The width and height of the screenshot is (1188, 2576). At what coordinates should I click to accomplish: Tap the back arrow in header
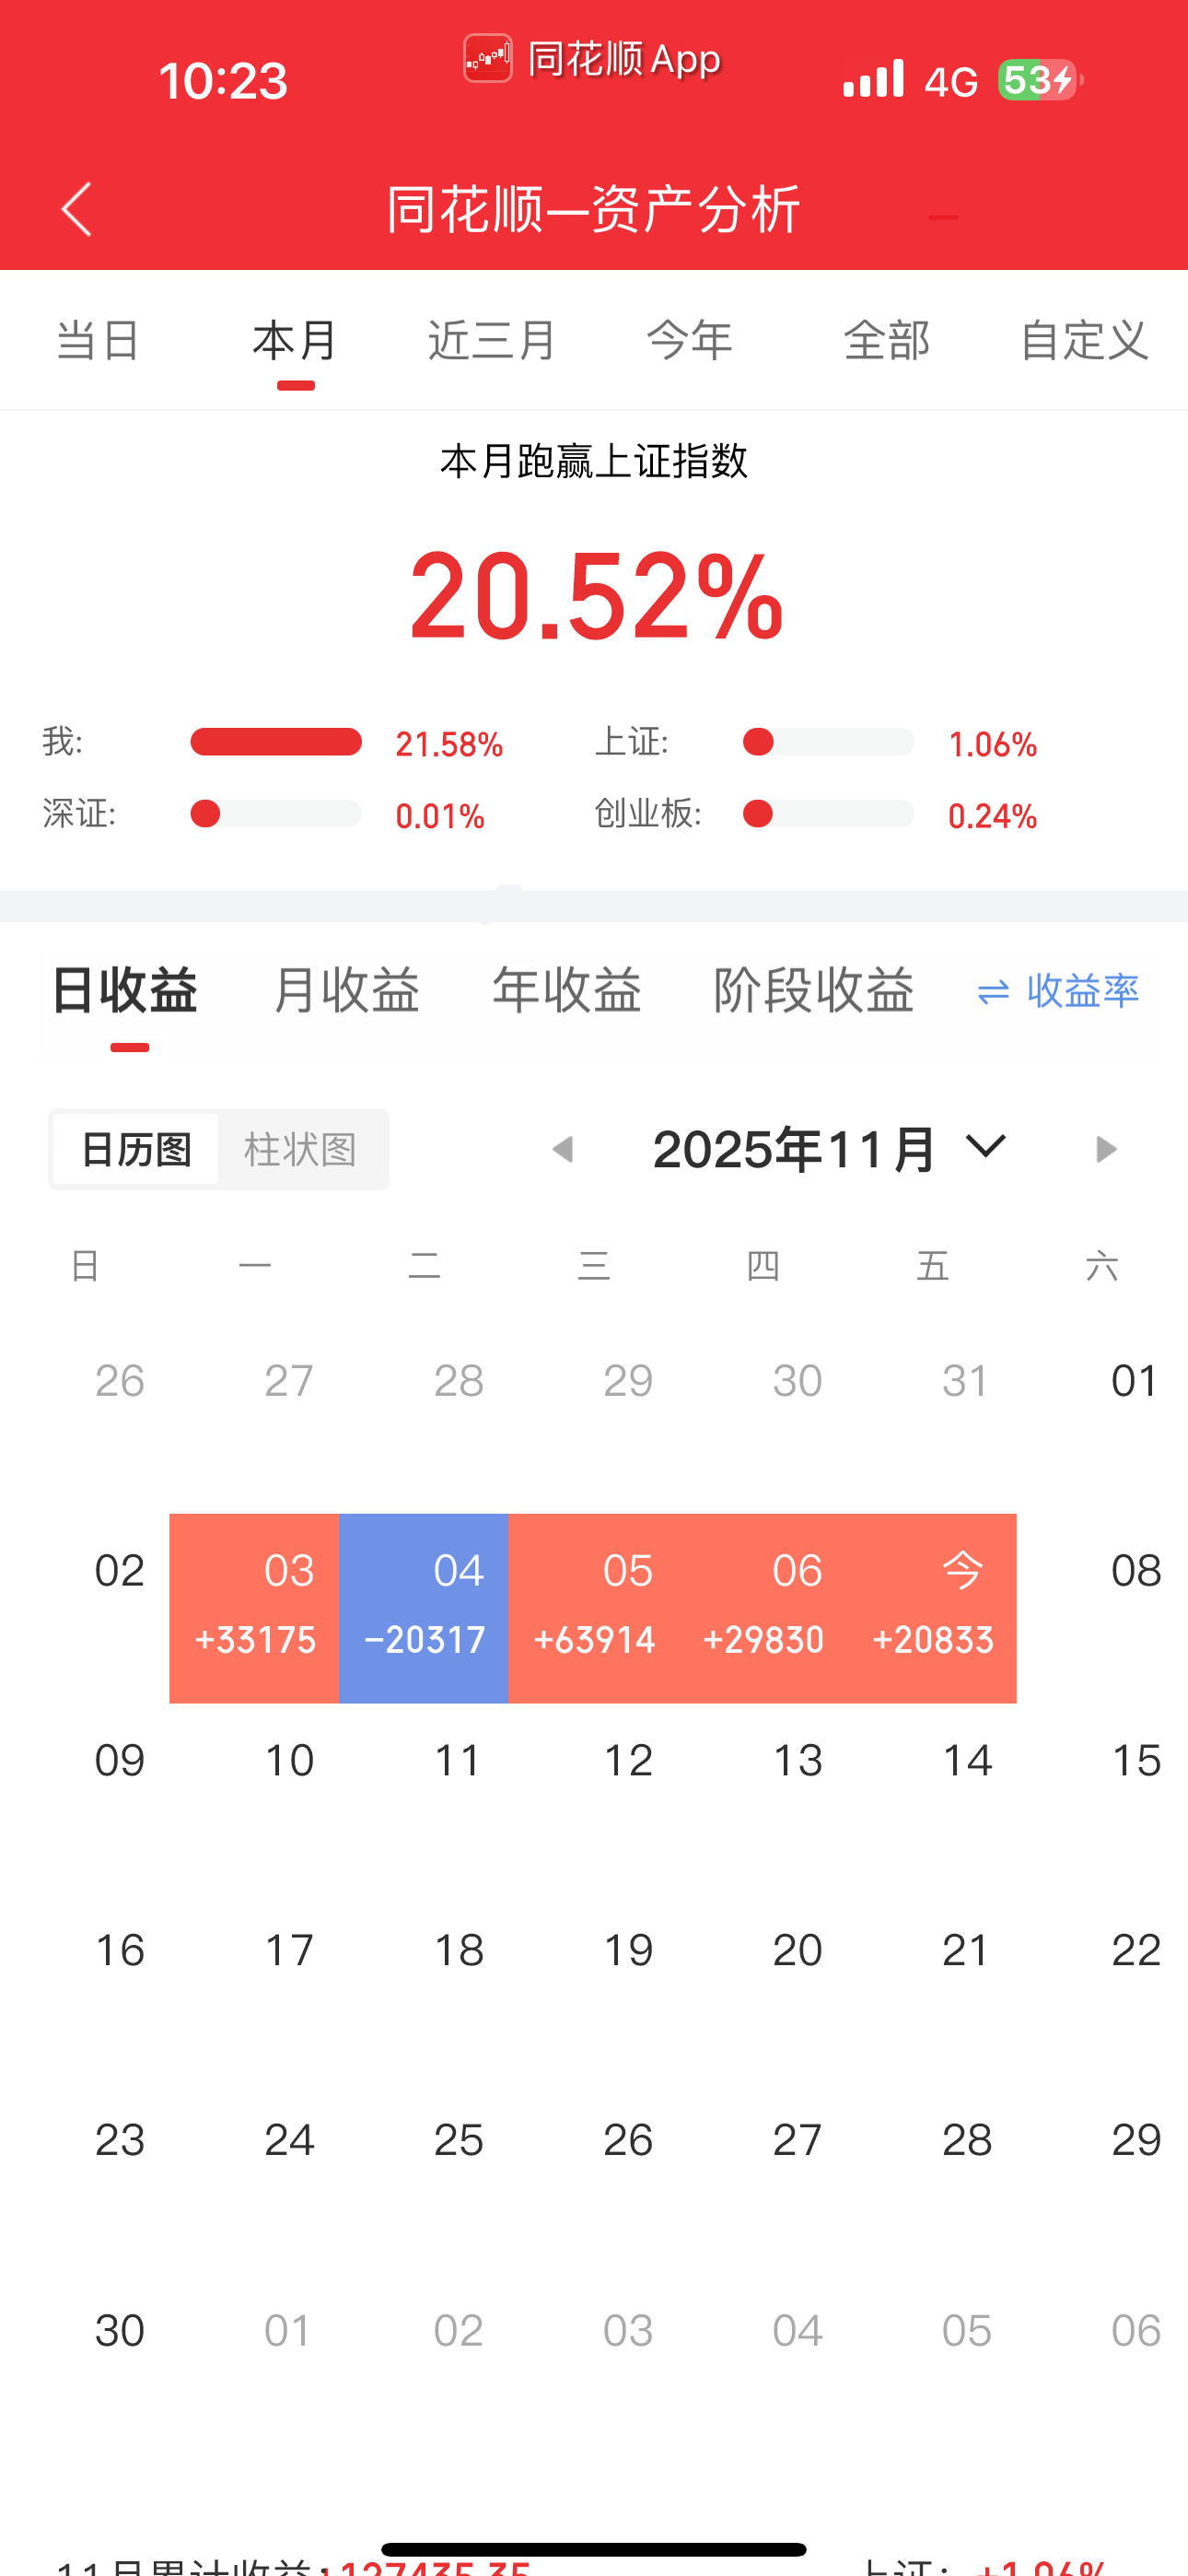[x=76, y=209]
